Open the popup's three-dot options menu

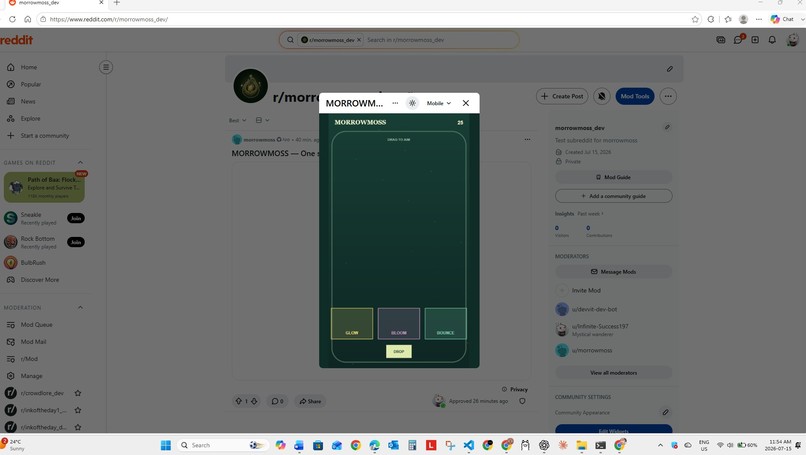[395, 103]
